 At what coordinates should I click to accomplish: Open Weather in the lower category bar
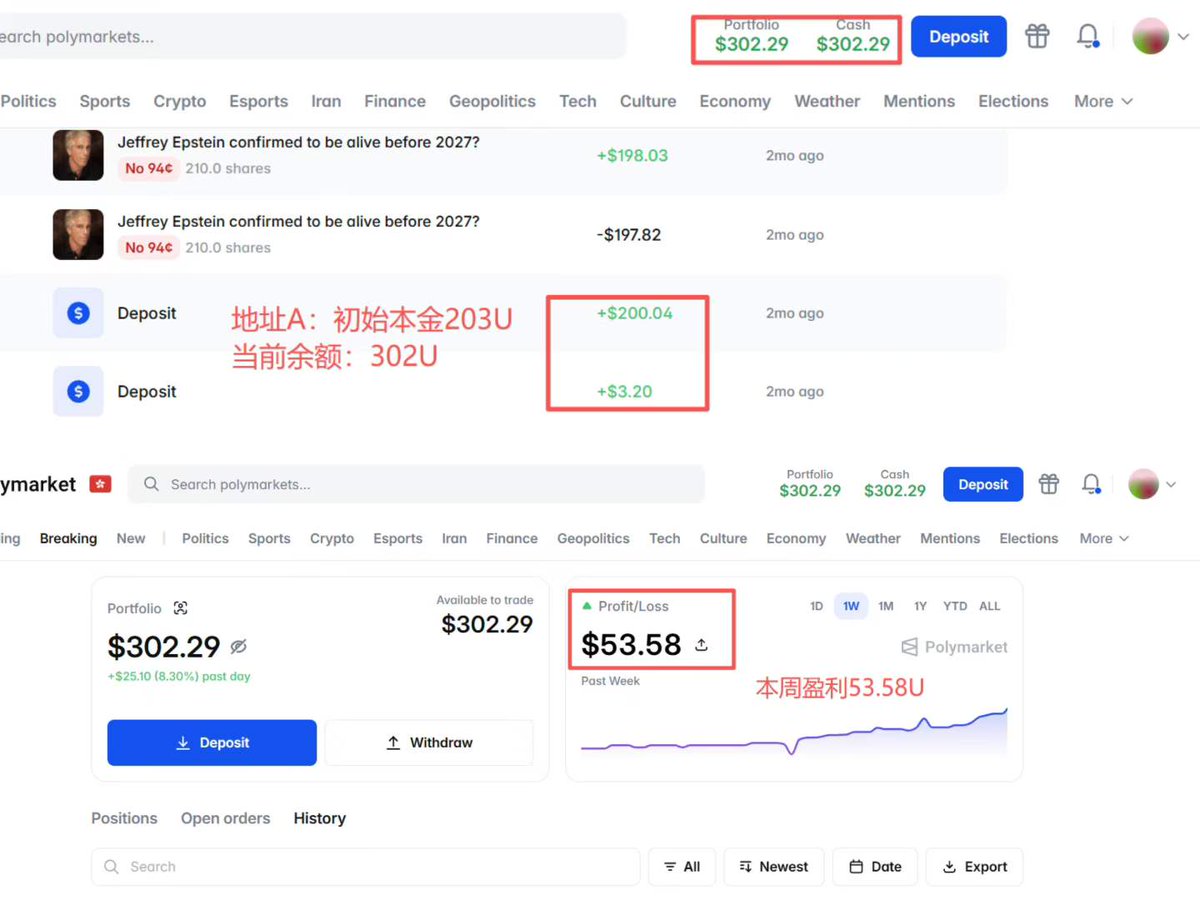click(x=873, y=538)
